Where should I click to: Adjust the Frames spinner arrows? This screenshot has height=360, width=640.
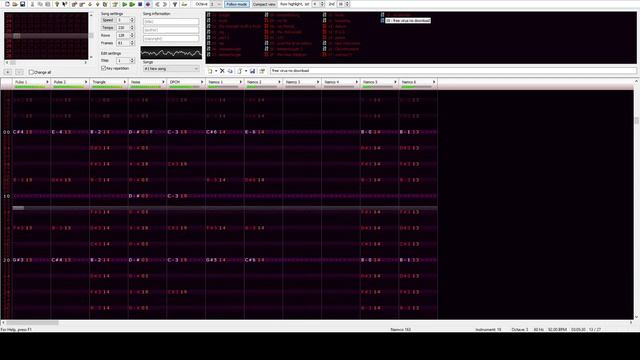pos(132,43)
